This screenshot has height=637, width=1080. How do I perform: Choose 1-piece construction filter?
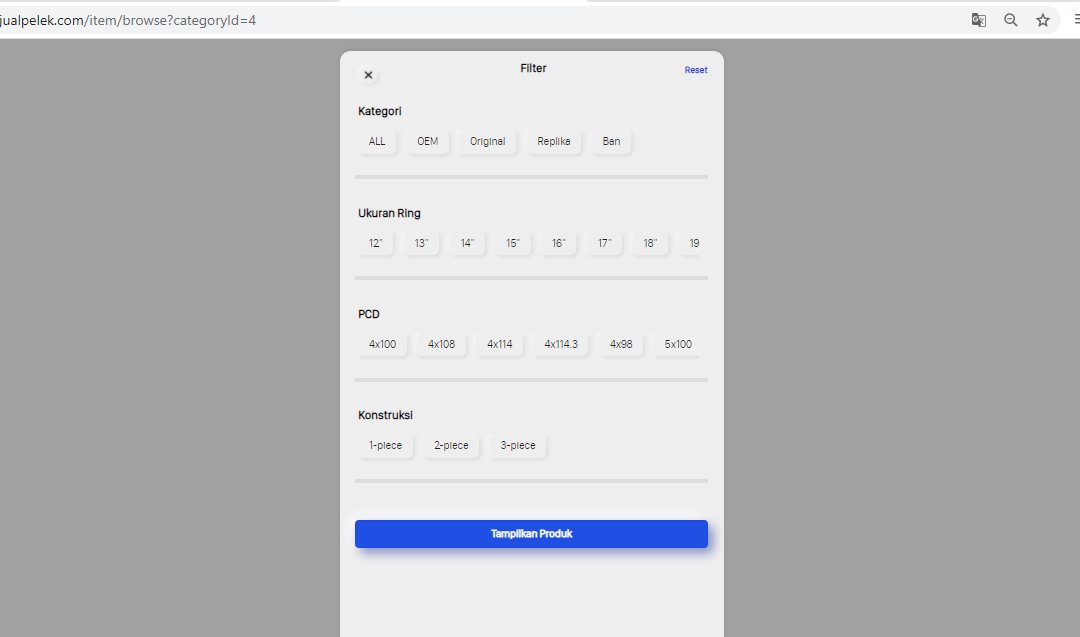[385, 446]
